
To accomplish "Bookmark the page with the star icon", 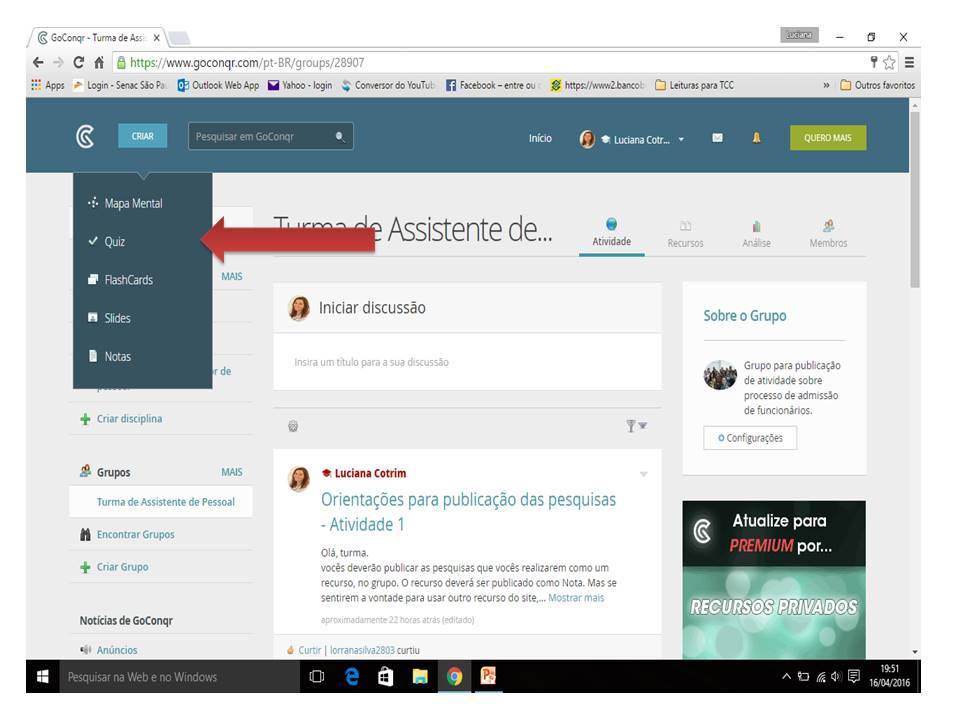I will coord(889,62).
